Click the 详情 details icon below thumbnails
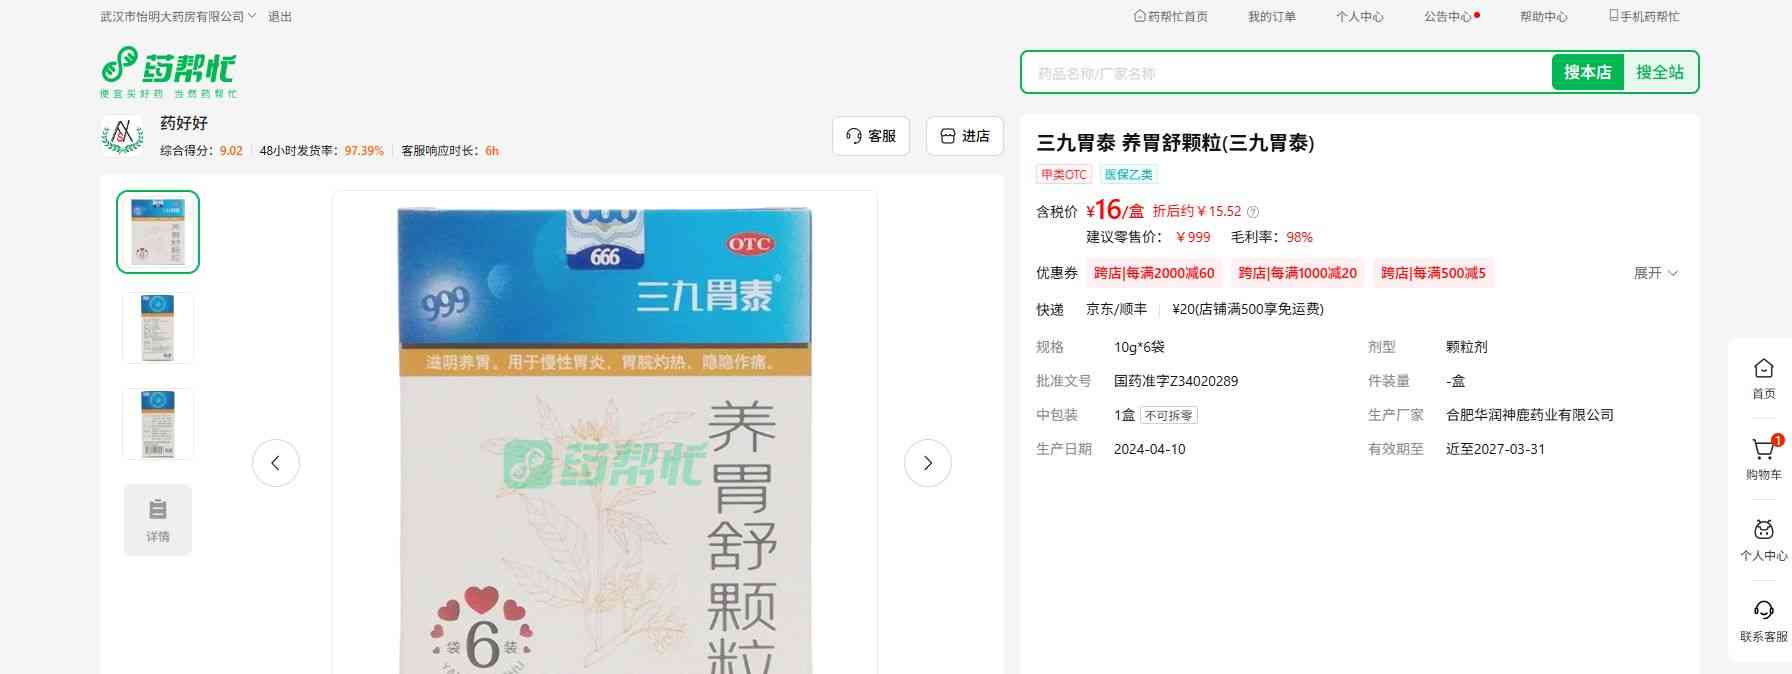The height and width of the screenshot is (674, 1792). tap(158, 519)
